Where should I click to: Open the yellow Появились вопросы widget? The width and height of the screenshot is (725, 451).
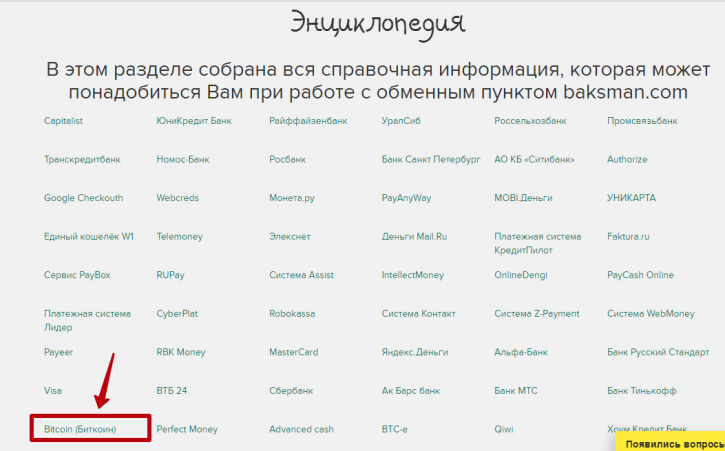(x=670, y=443)
